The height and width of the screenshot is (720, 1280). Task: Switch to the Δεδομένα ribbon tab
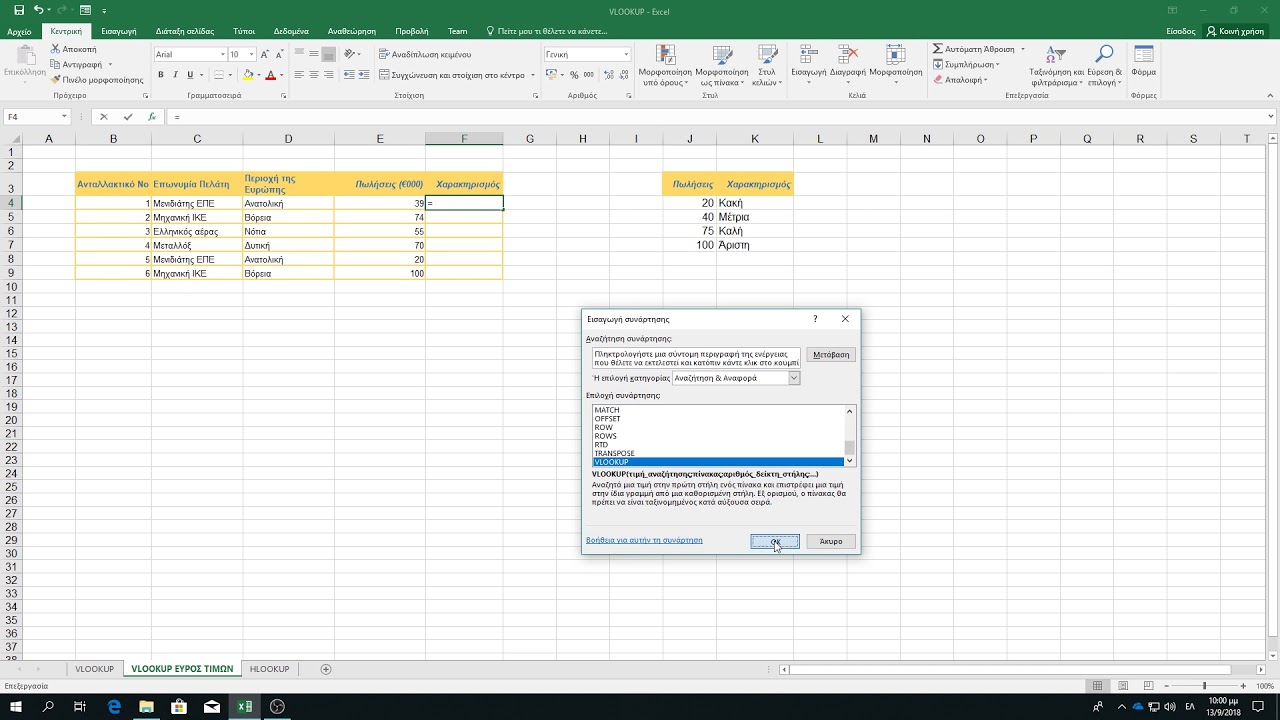coord(291,31)
